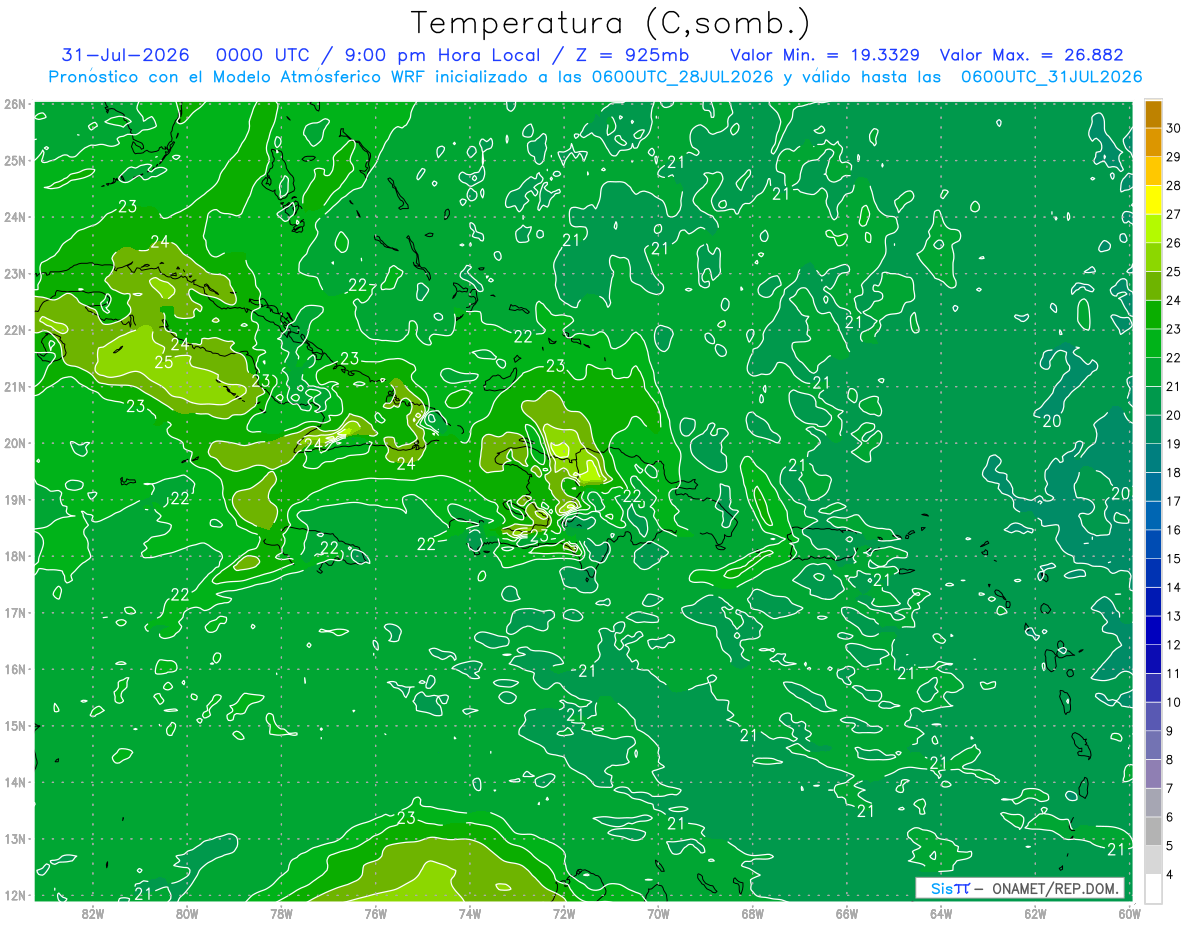Click the "78W" longitude axis label
This screenshot has width=1200, height=927.
(x=281, y=913)
